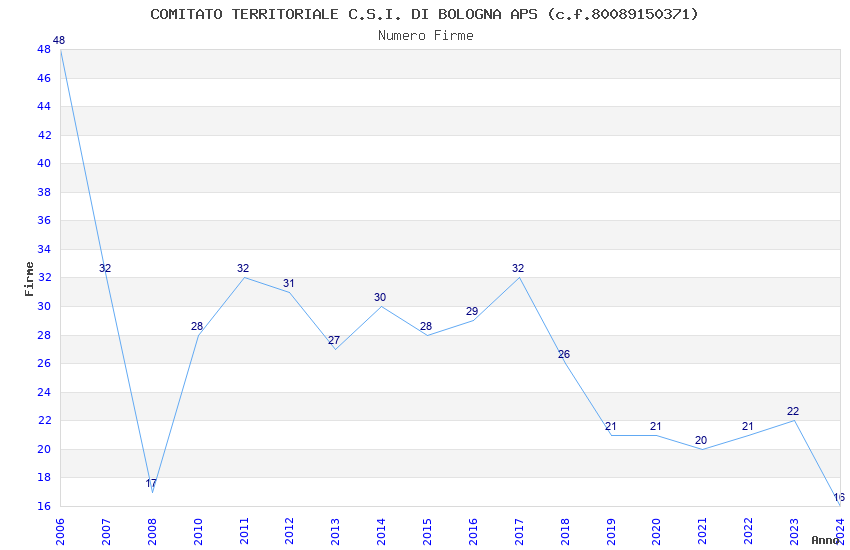Click the chart title 'COMITATO TERRITORIALE C.S.I. DI BOLOGNA APS'
Viewport: 850px width, 550px height.
point(344,14)
